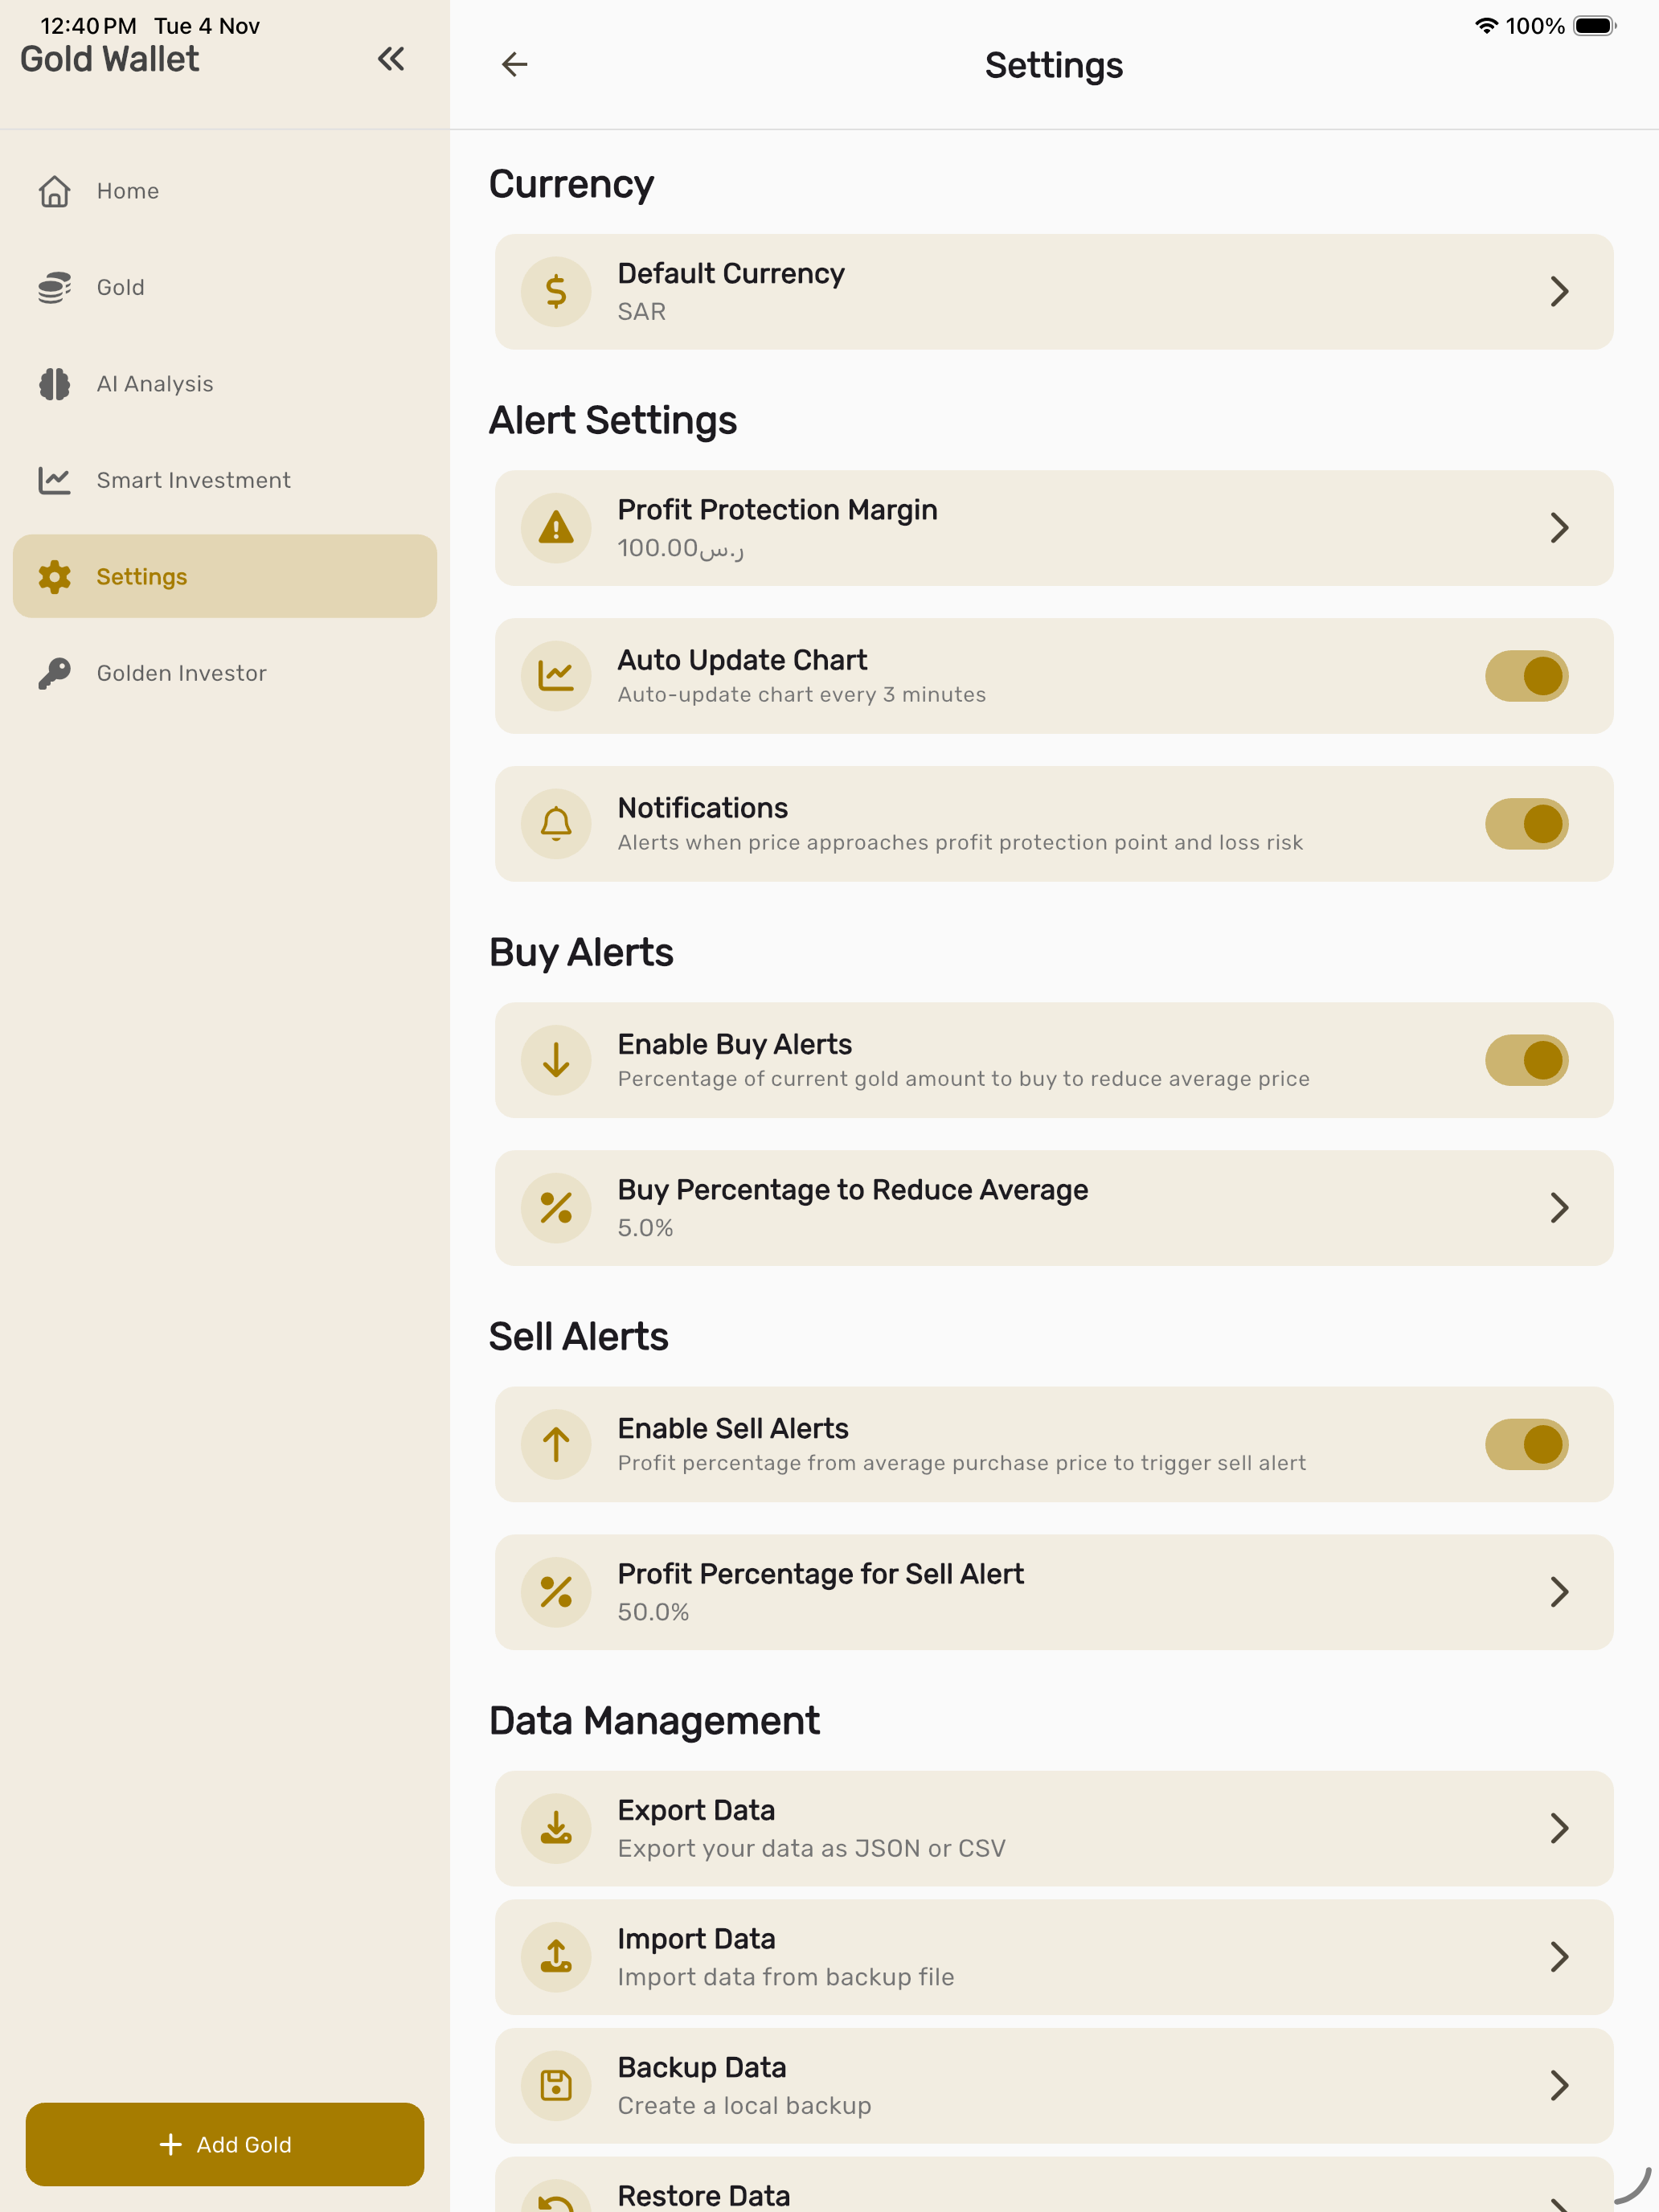Select Settings in the sidebar menu
Screen dimensions: 1659x2212
[225, 577]
